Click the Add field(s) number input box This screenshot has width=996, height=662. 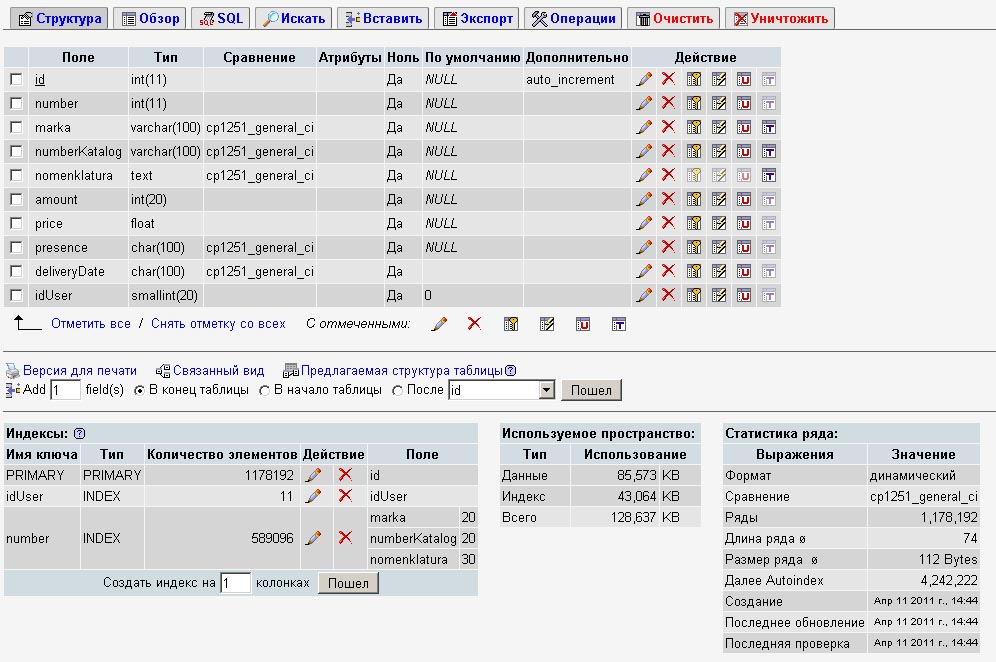pos(65,390)
